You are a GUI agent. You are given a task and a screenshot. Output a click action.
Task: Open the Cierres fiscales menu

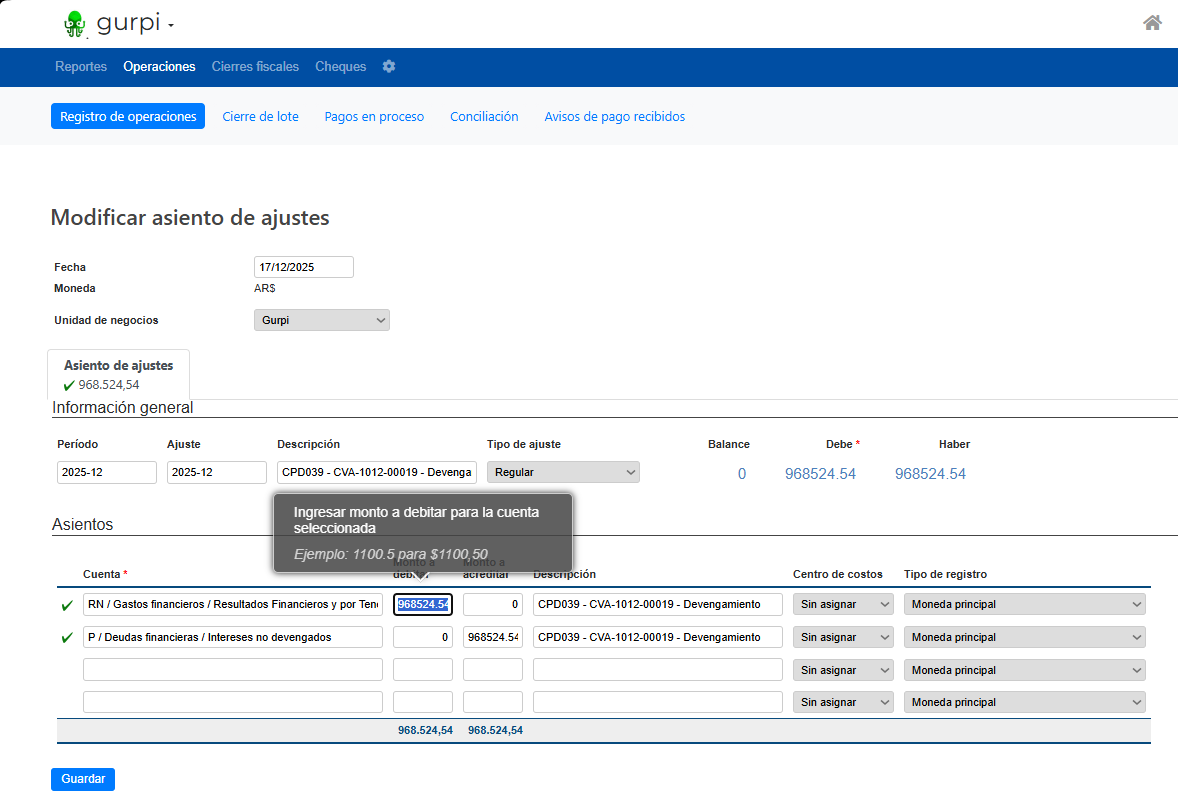(x=255, y=66)
